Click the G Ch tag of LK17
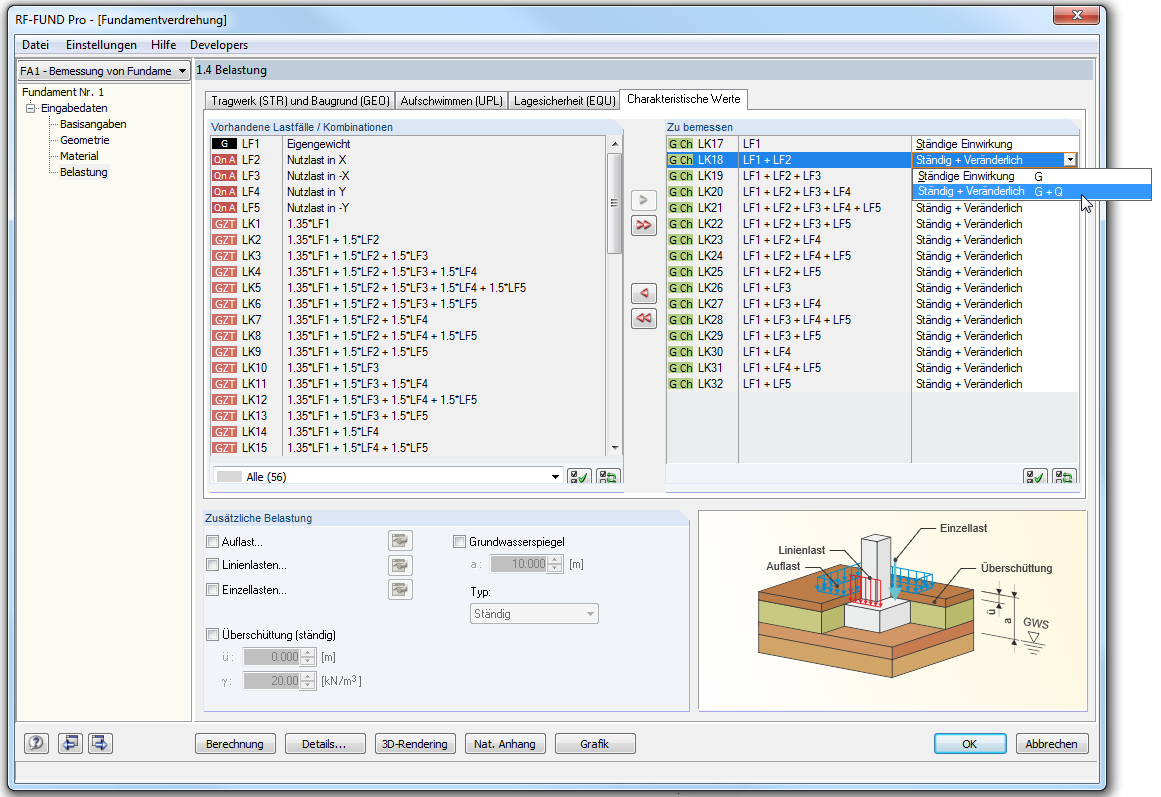Screen dimensions: 1161x797 point(680,144)
